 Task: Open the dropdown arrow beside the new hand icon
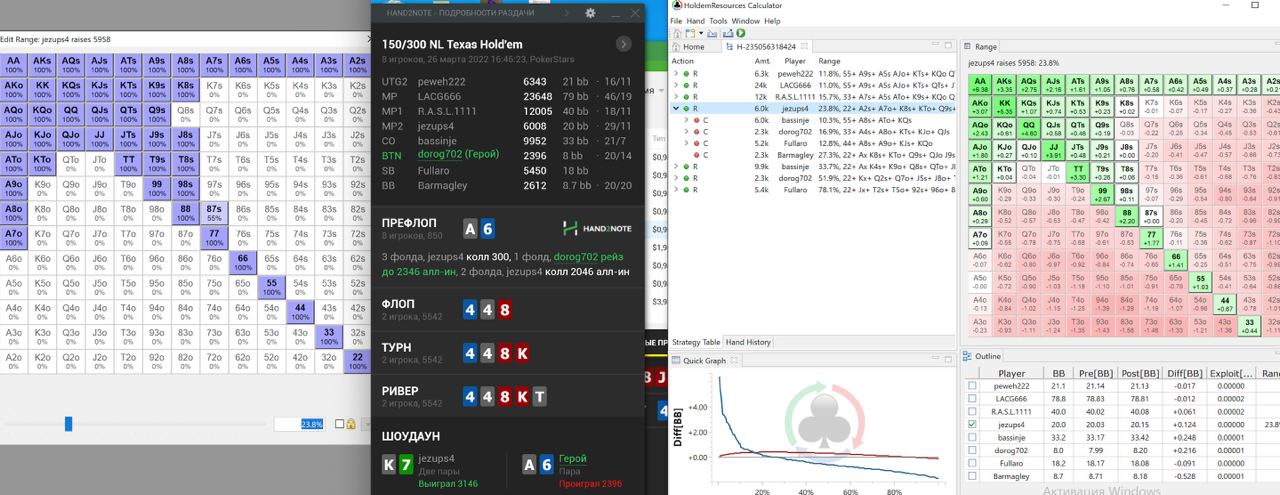click(701, 33)
